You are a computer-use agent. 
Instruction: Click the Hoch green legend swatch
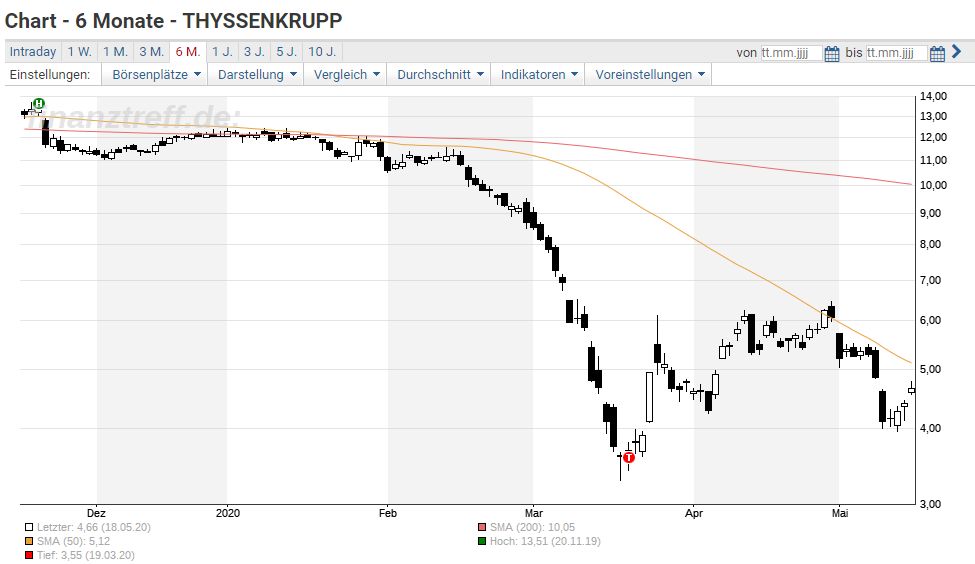click(x=482, y=542)
